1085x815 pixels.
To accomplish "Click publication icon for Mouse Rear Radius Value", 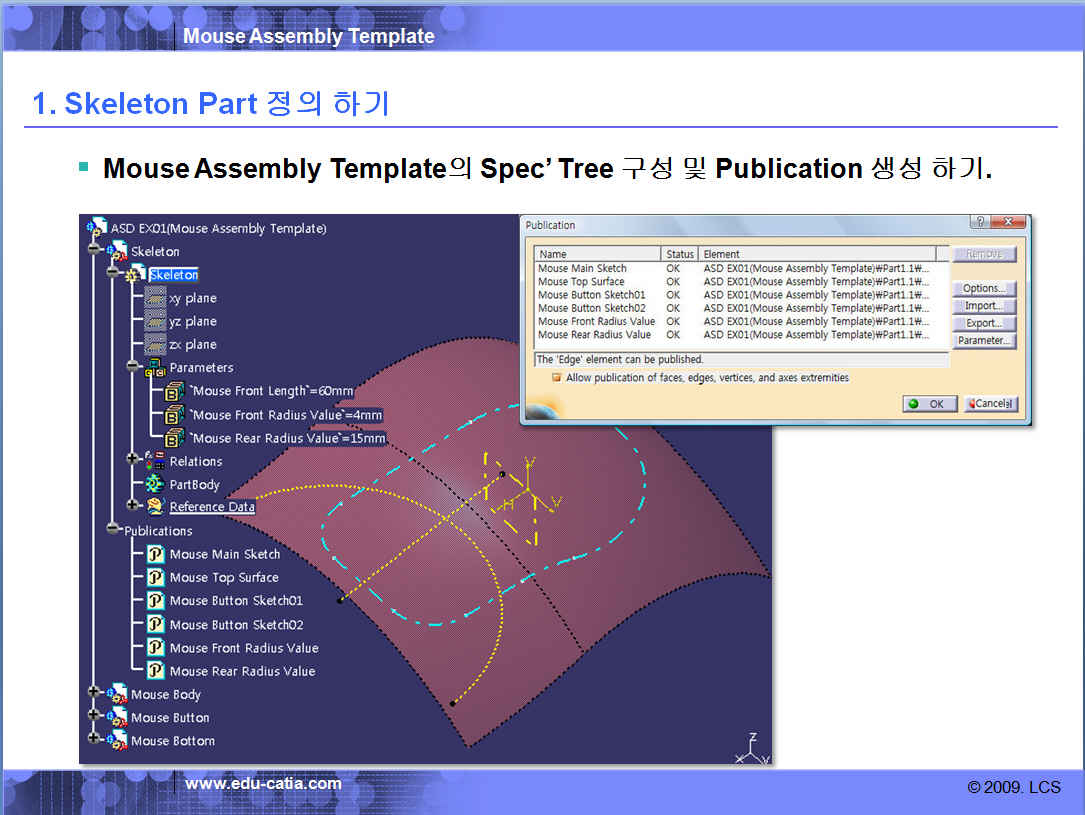I will 156,670.
